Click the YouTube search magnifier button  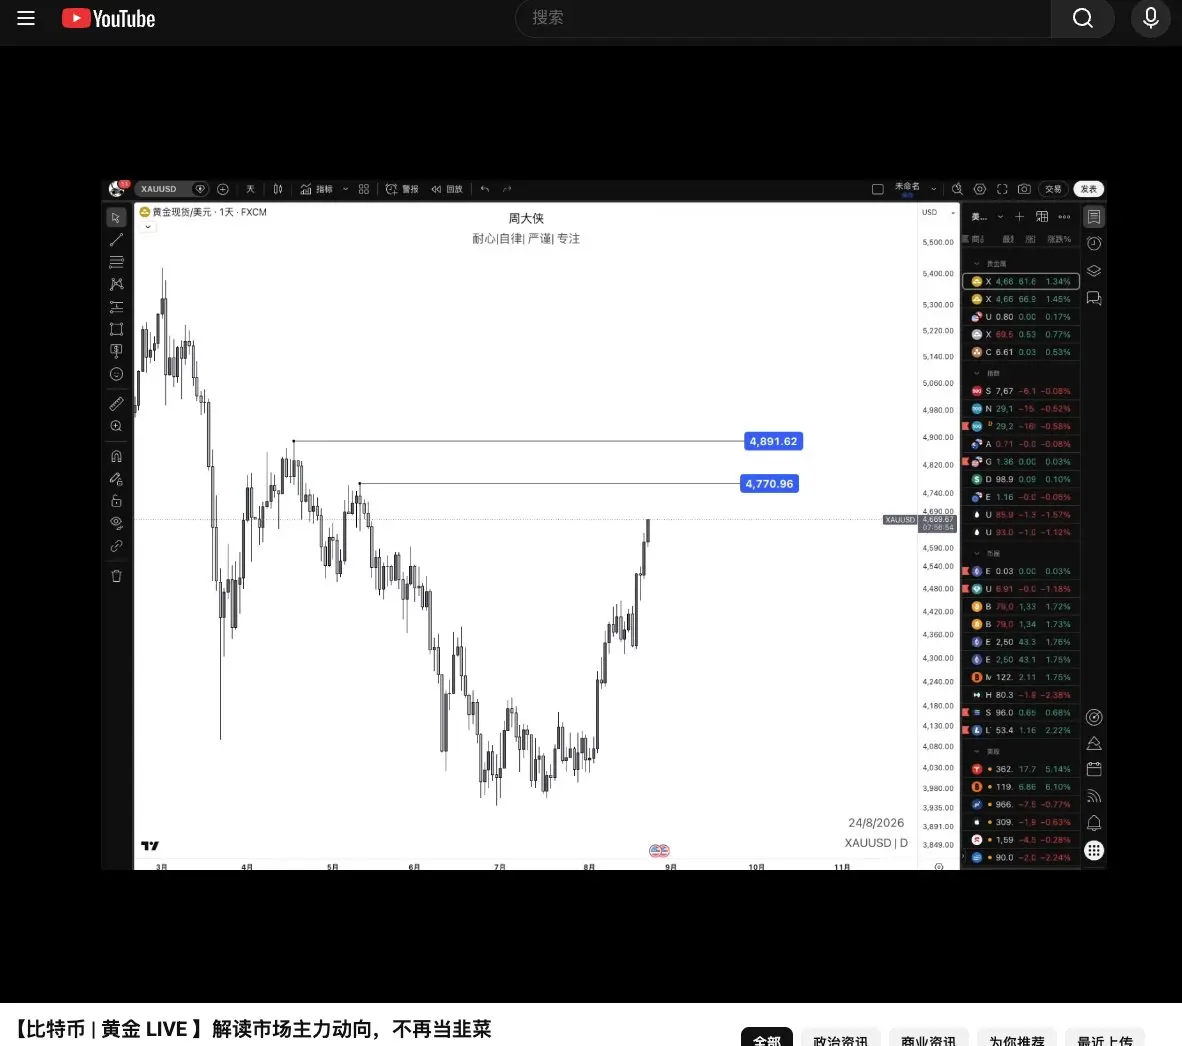coord(1082,18)
